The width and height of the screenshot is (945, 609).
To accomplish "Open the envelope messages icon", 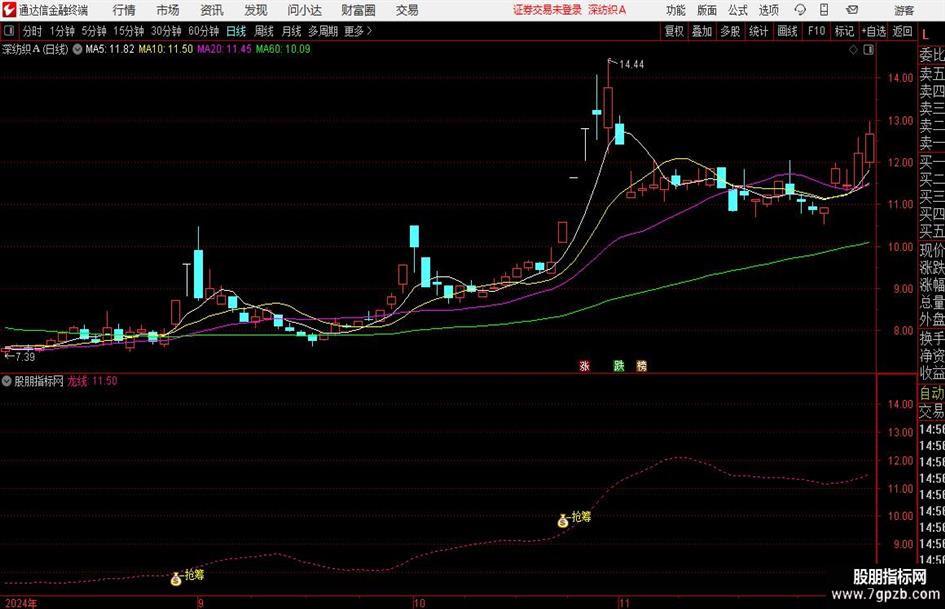I will pyautogui.click(x=852, y=10).
